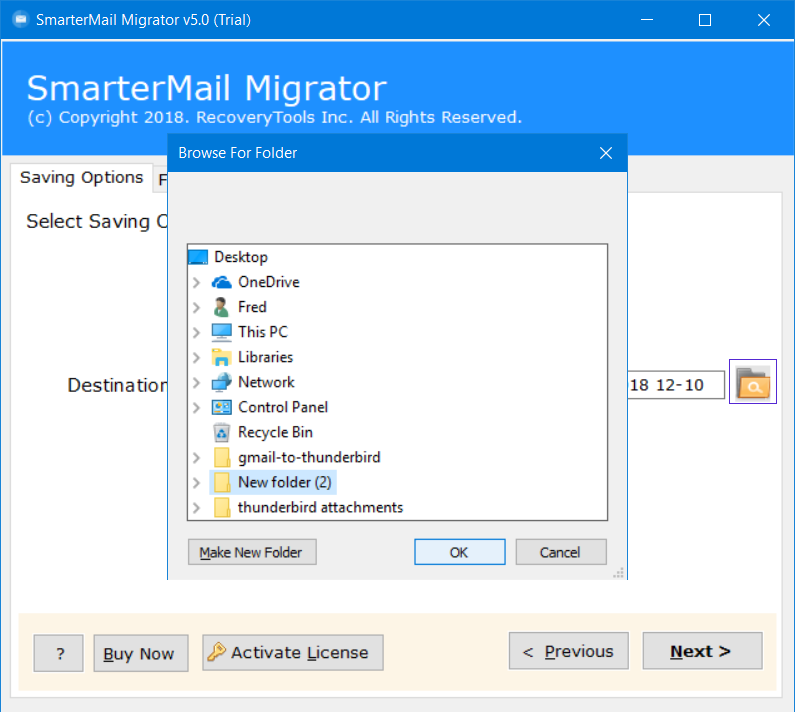The height and width of the screenshot is (712, 795).
Task: Click the Fred user icon
Action: (221, 307)
